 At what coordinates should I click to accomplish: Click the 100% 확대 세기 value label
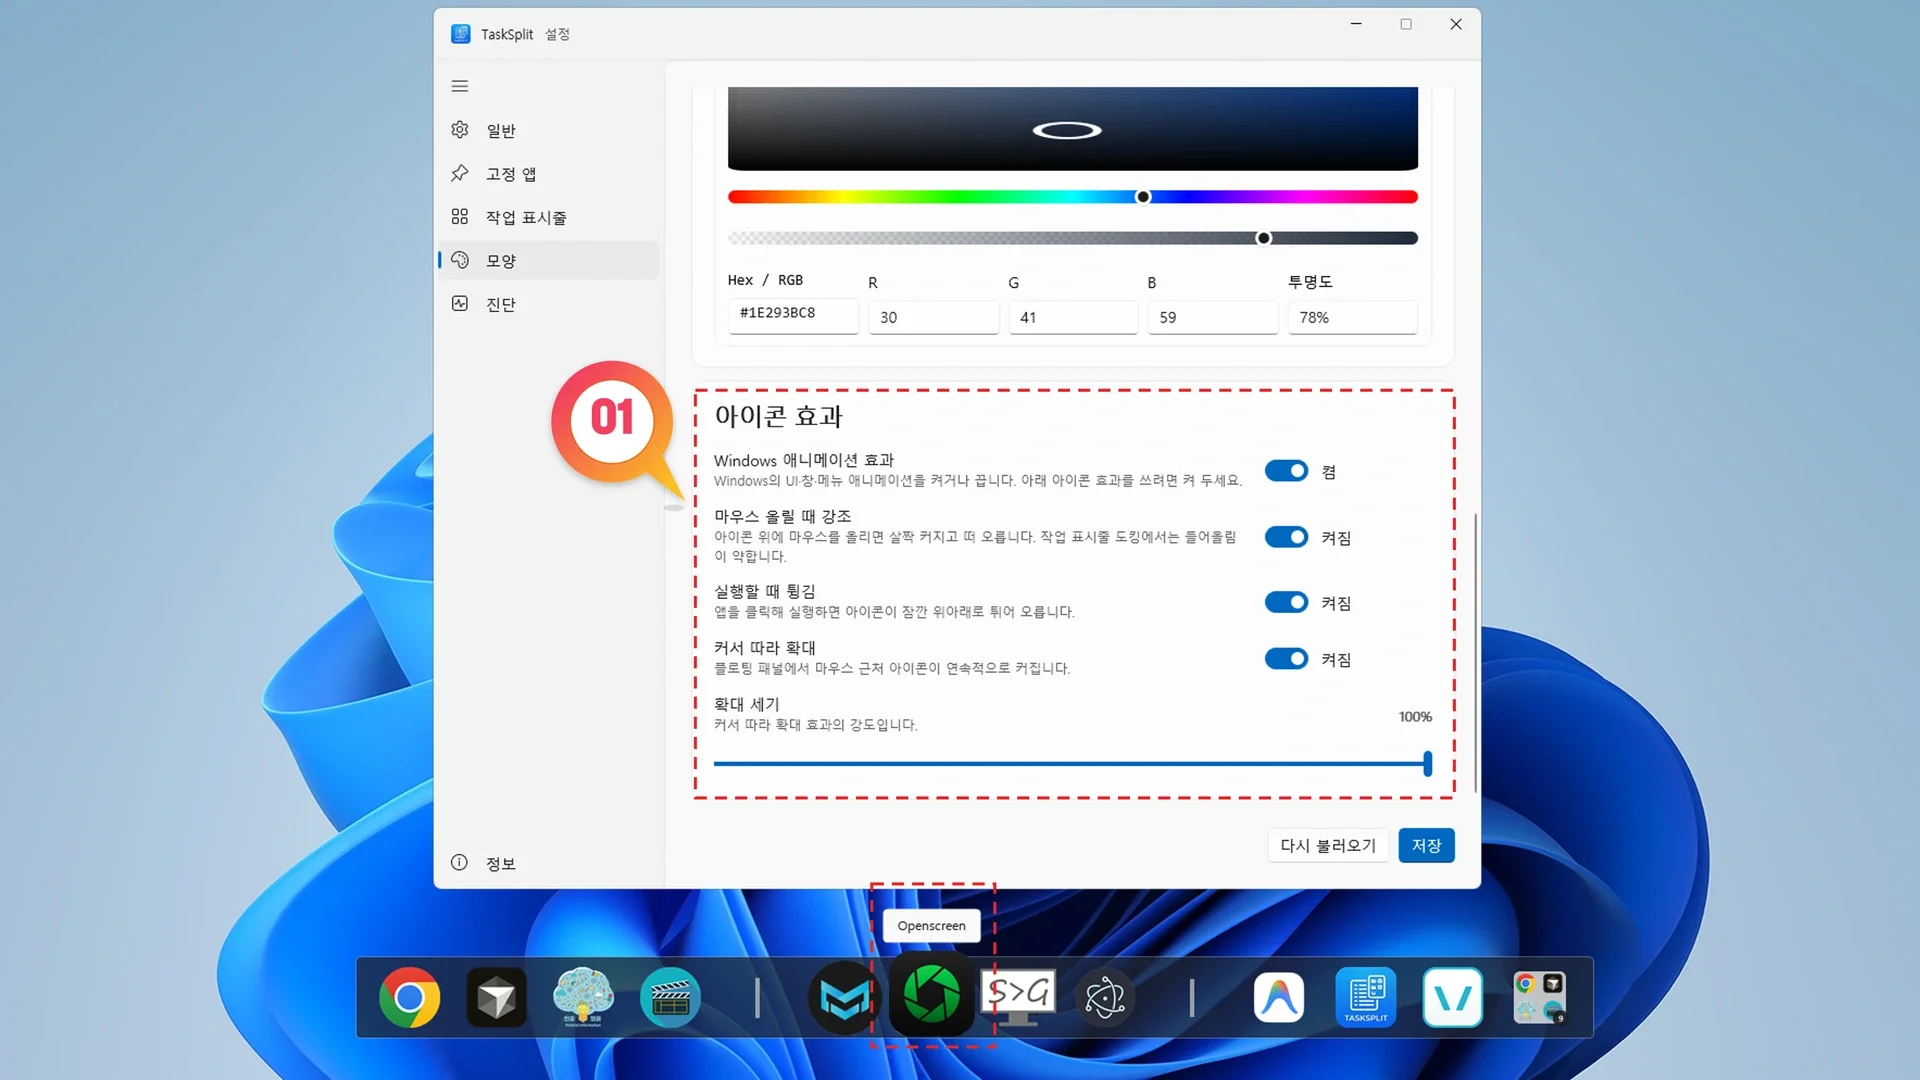(x=1415, y=717)
